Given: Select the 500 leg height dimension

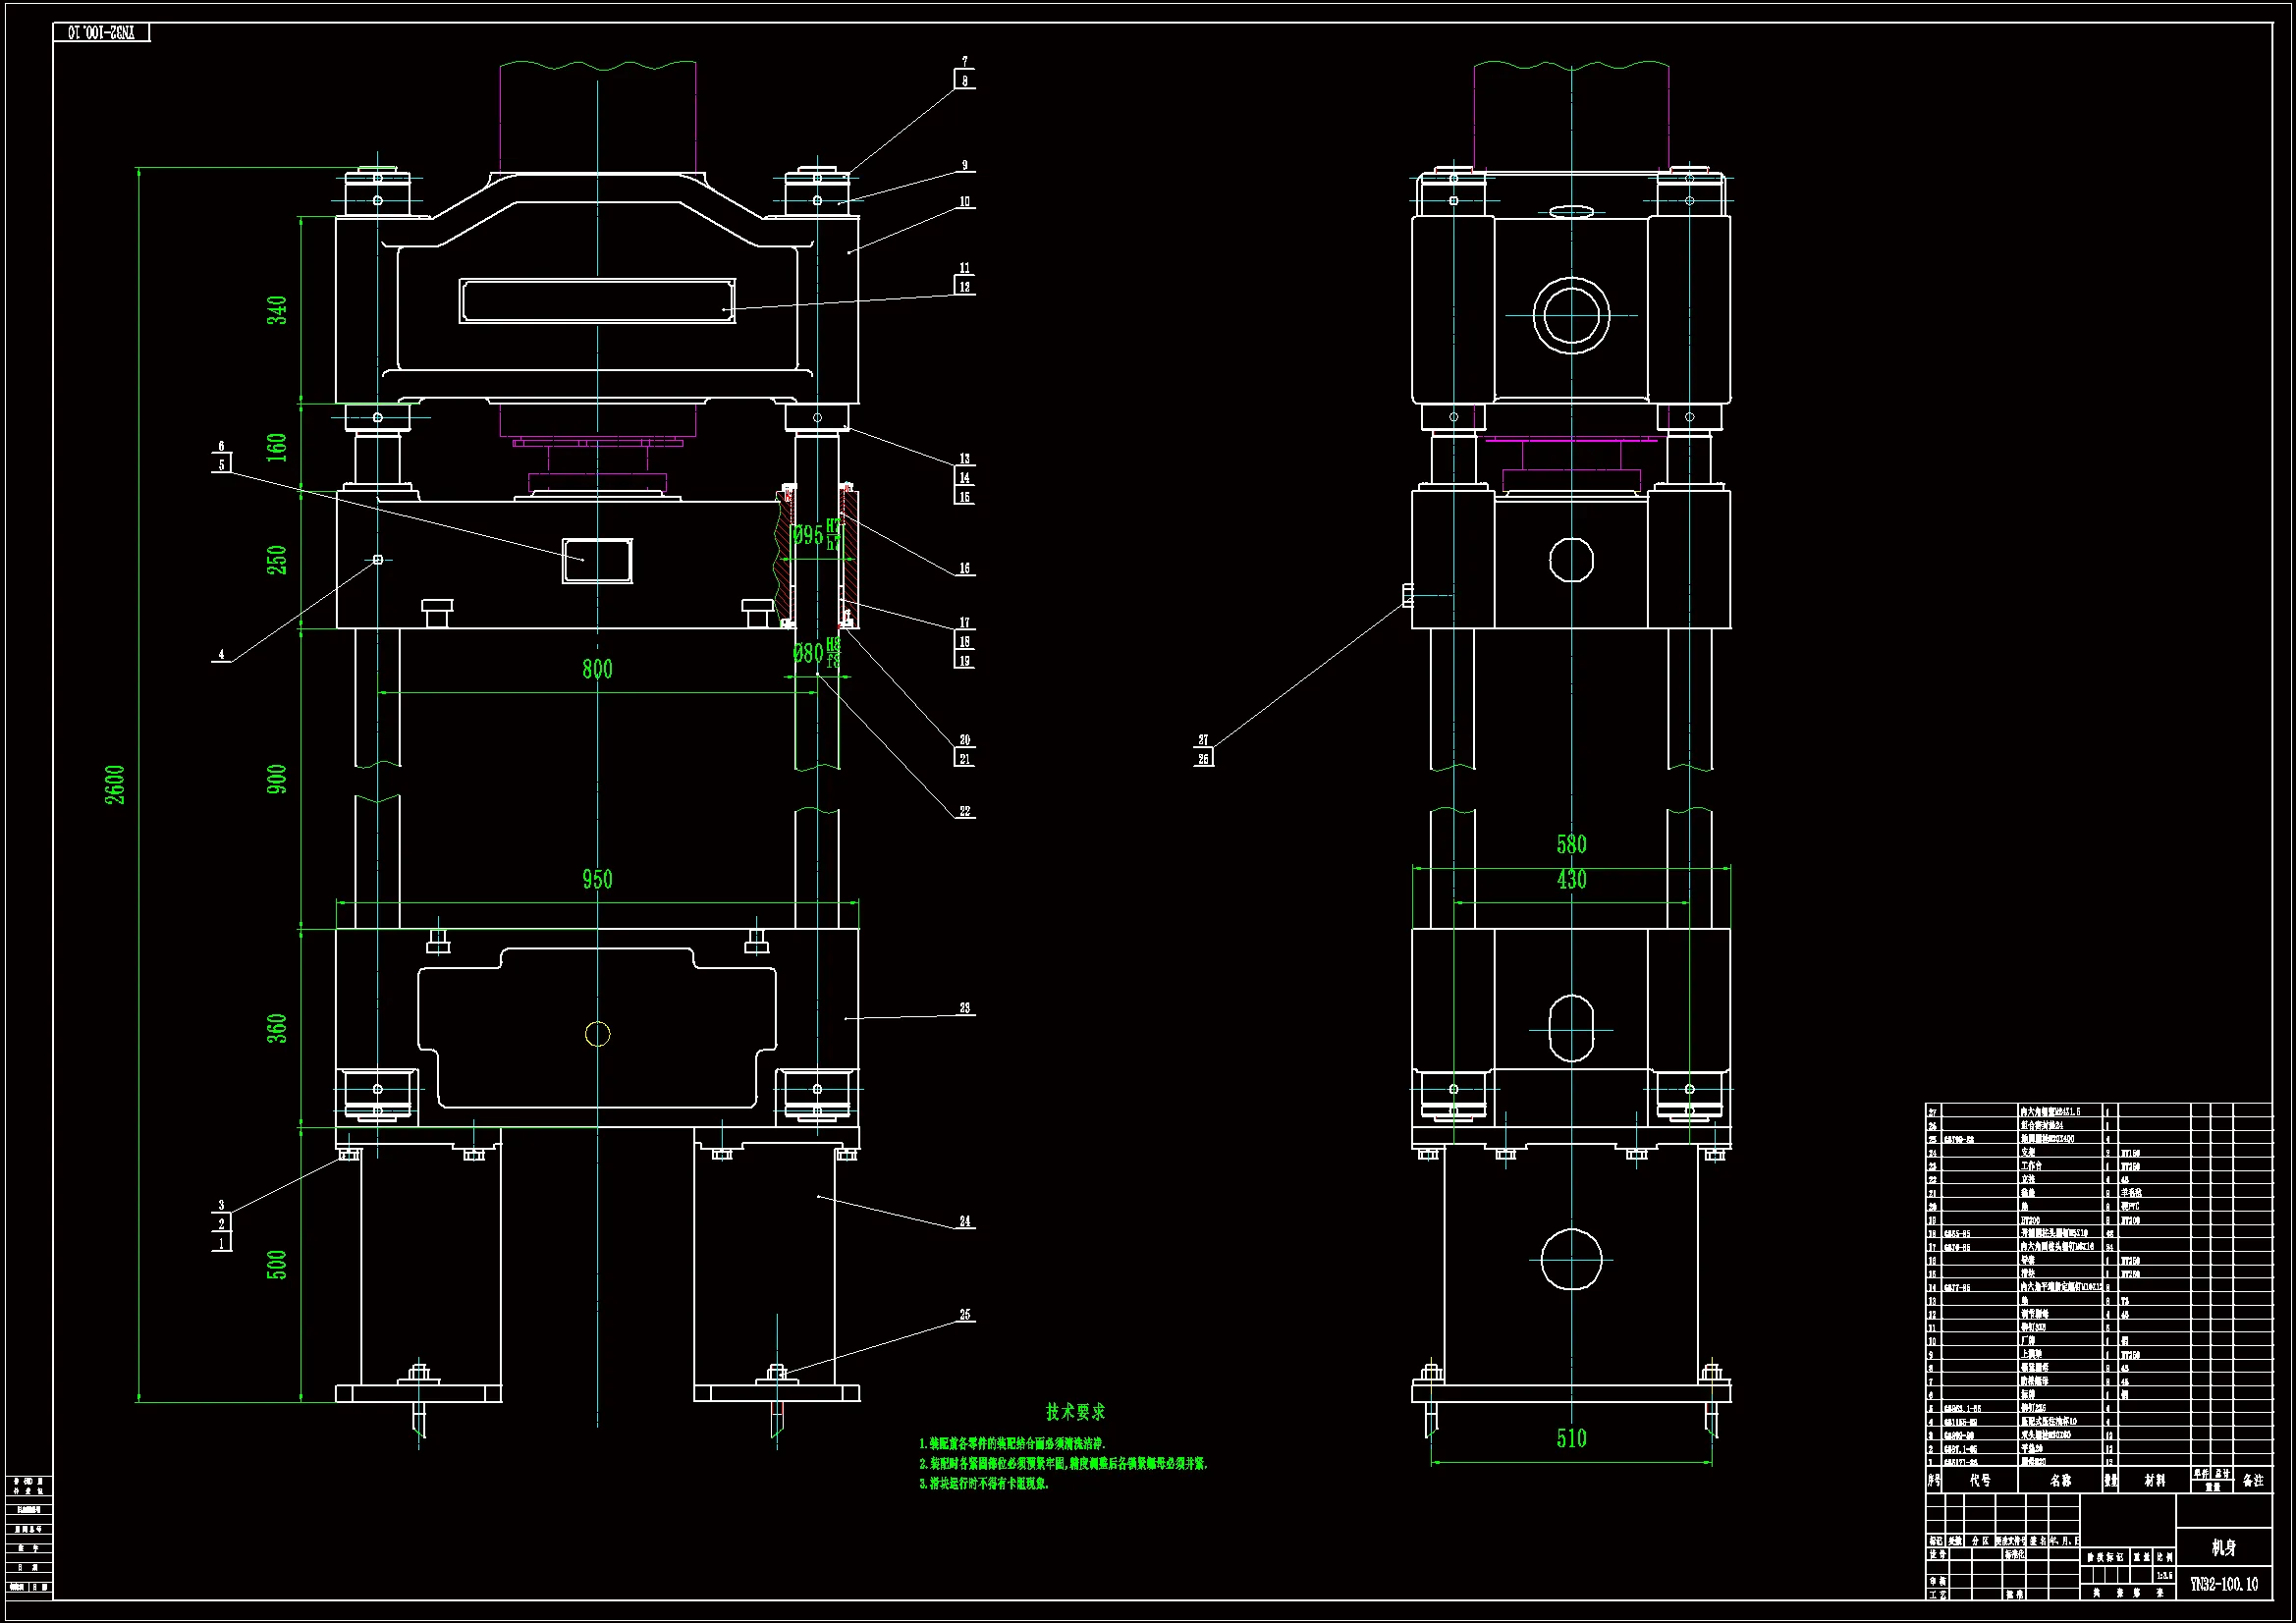Looking at the screenshot, I should click(277, 1264).
